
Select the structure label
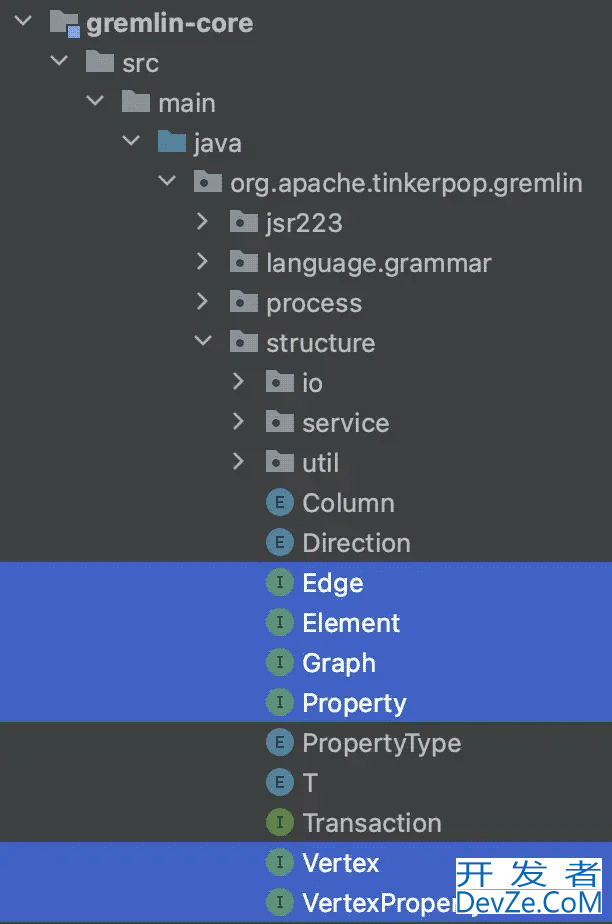point(320,343)
